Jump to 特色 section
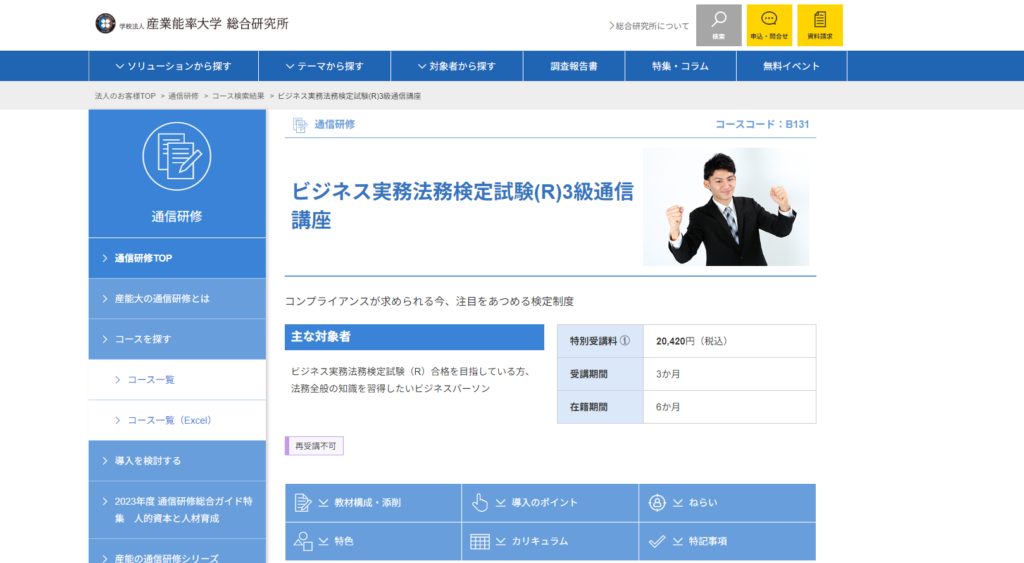The height and width of the screenshot is (563, 1024). pos(374,541)
